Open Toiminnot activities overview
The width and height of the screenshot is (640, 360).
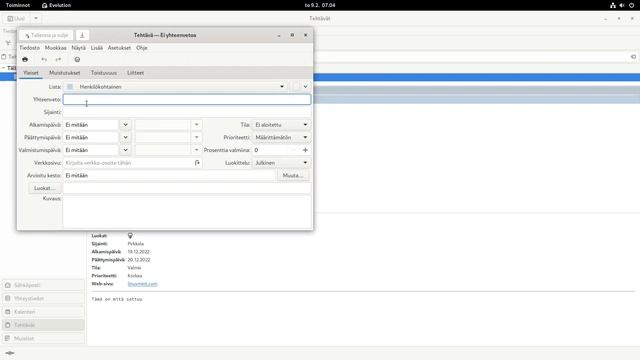pos(18,5)
